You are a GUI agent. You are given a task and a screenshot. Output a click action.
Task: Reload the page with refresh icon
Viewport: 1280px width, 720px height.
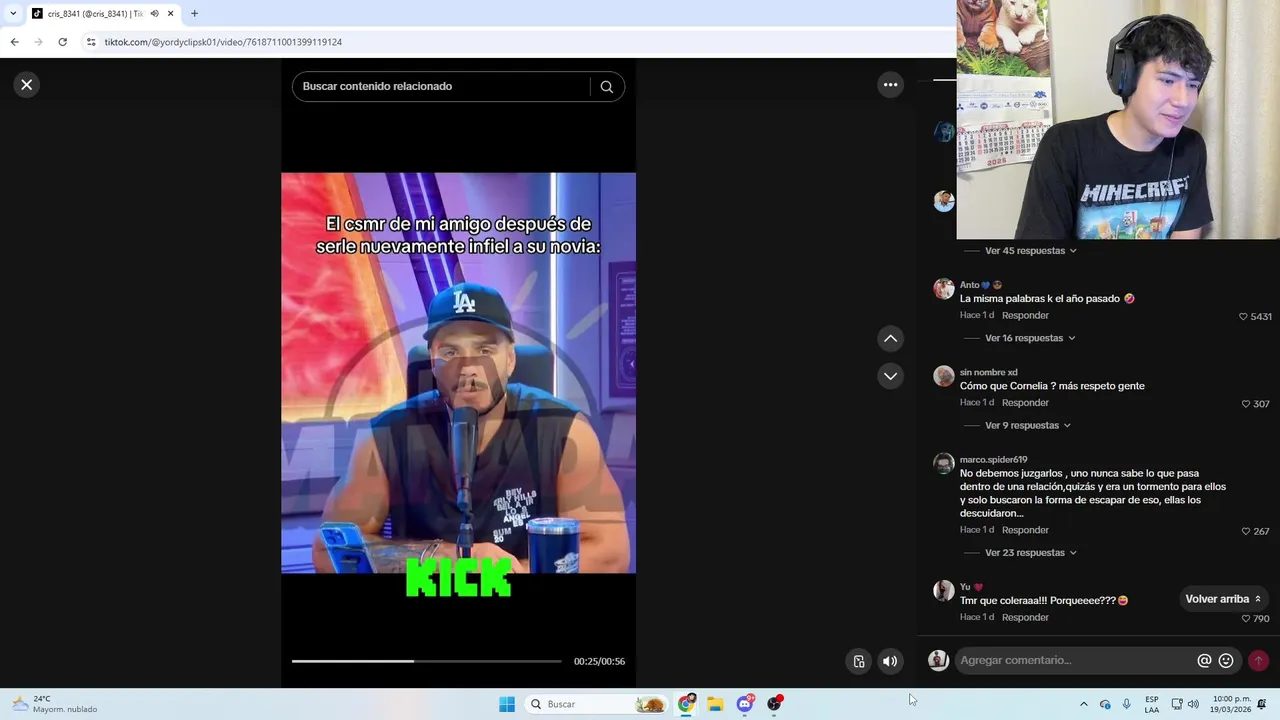pyautogui.click(x=62, y=42)
